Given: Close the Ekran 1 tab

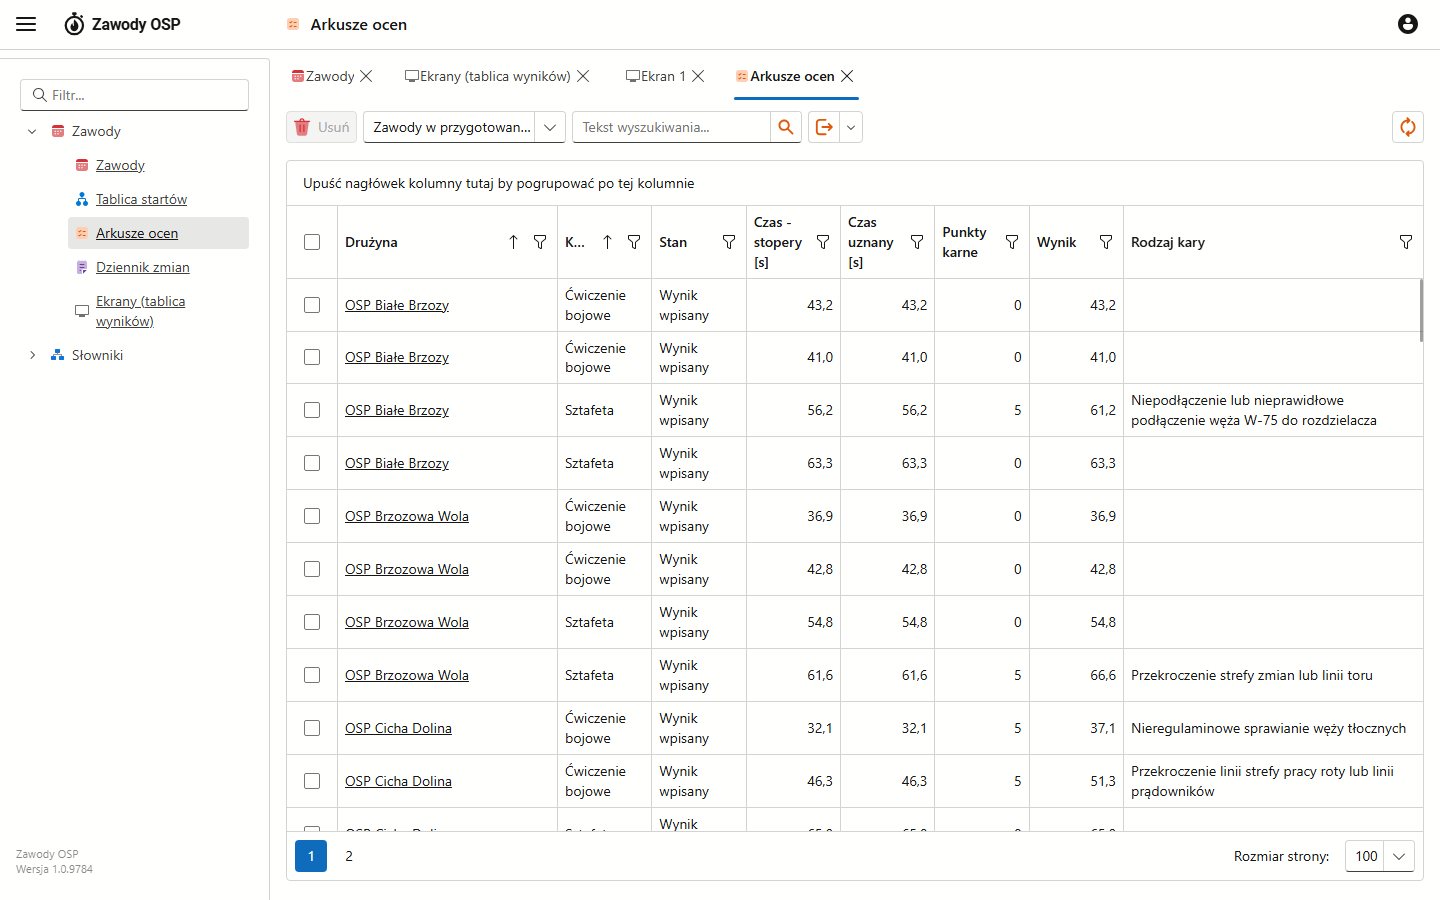Looking at the screenshot, I should tap(698, 76).
